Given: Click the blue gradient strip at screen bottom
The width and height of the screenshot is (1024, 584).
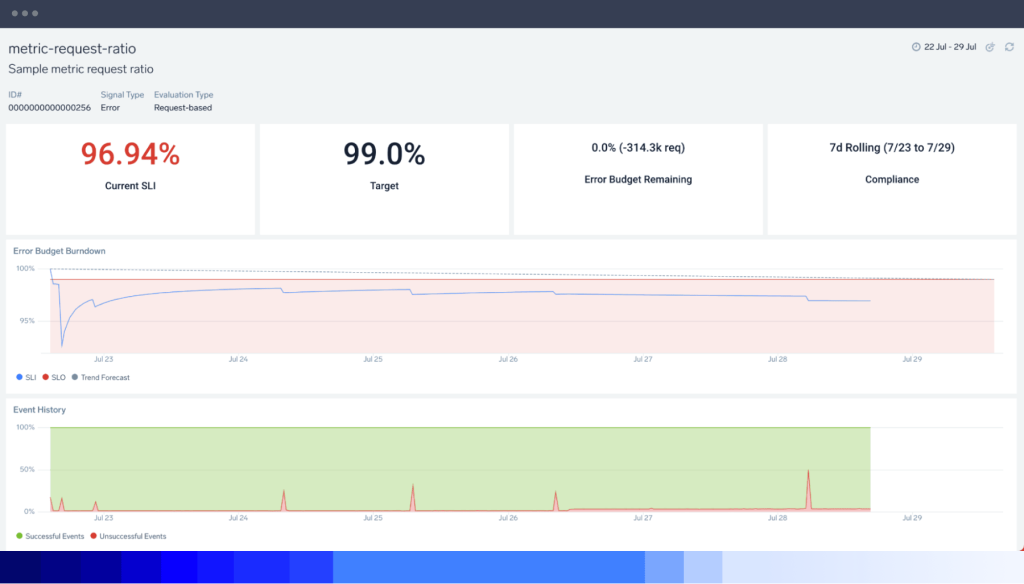Looking at the screenshot, I should [x=512, y=570].
